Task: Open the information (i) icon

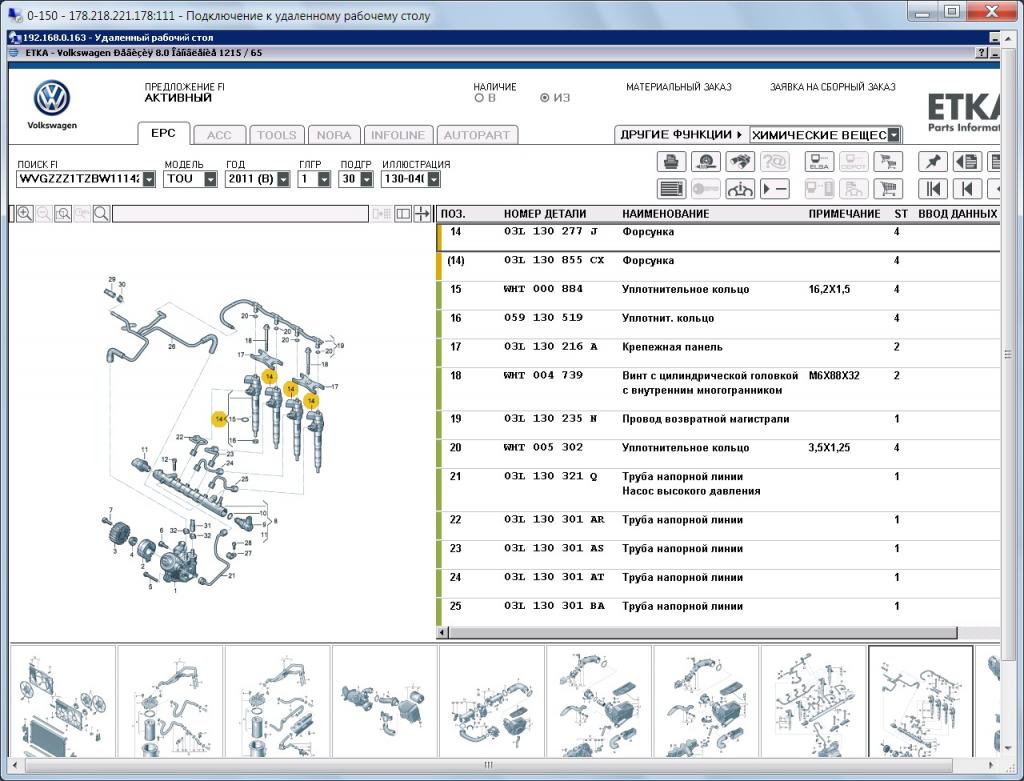Action: coord(740,189)
